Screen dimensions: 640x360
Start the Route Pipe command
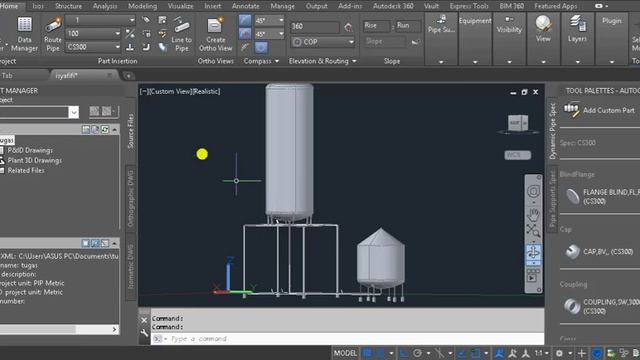[53, 34]
